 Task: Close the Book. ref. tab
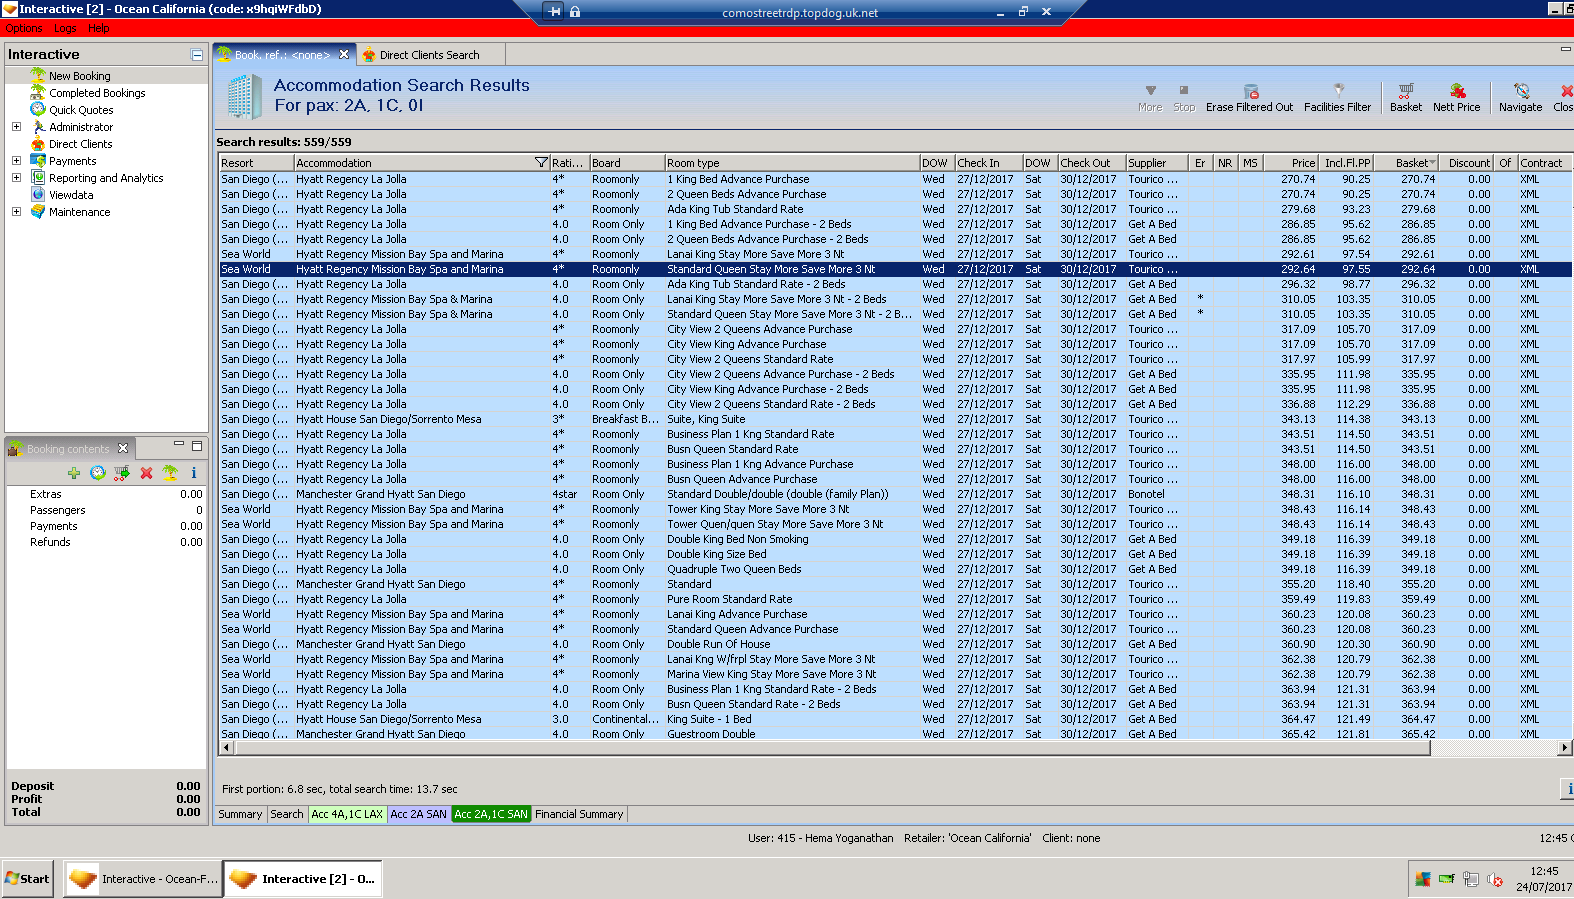[x=344, y=55]
